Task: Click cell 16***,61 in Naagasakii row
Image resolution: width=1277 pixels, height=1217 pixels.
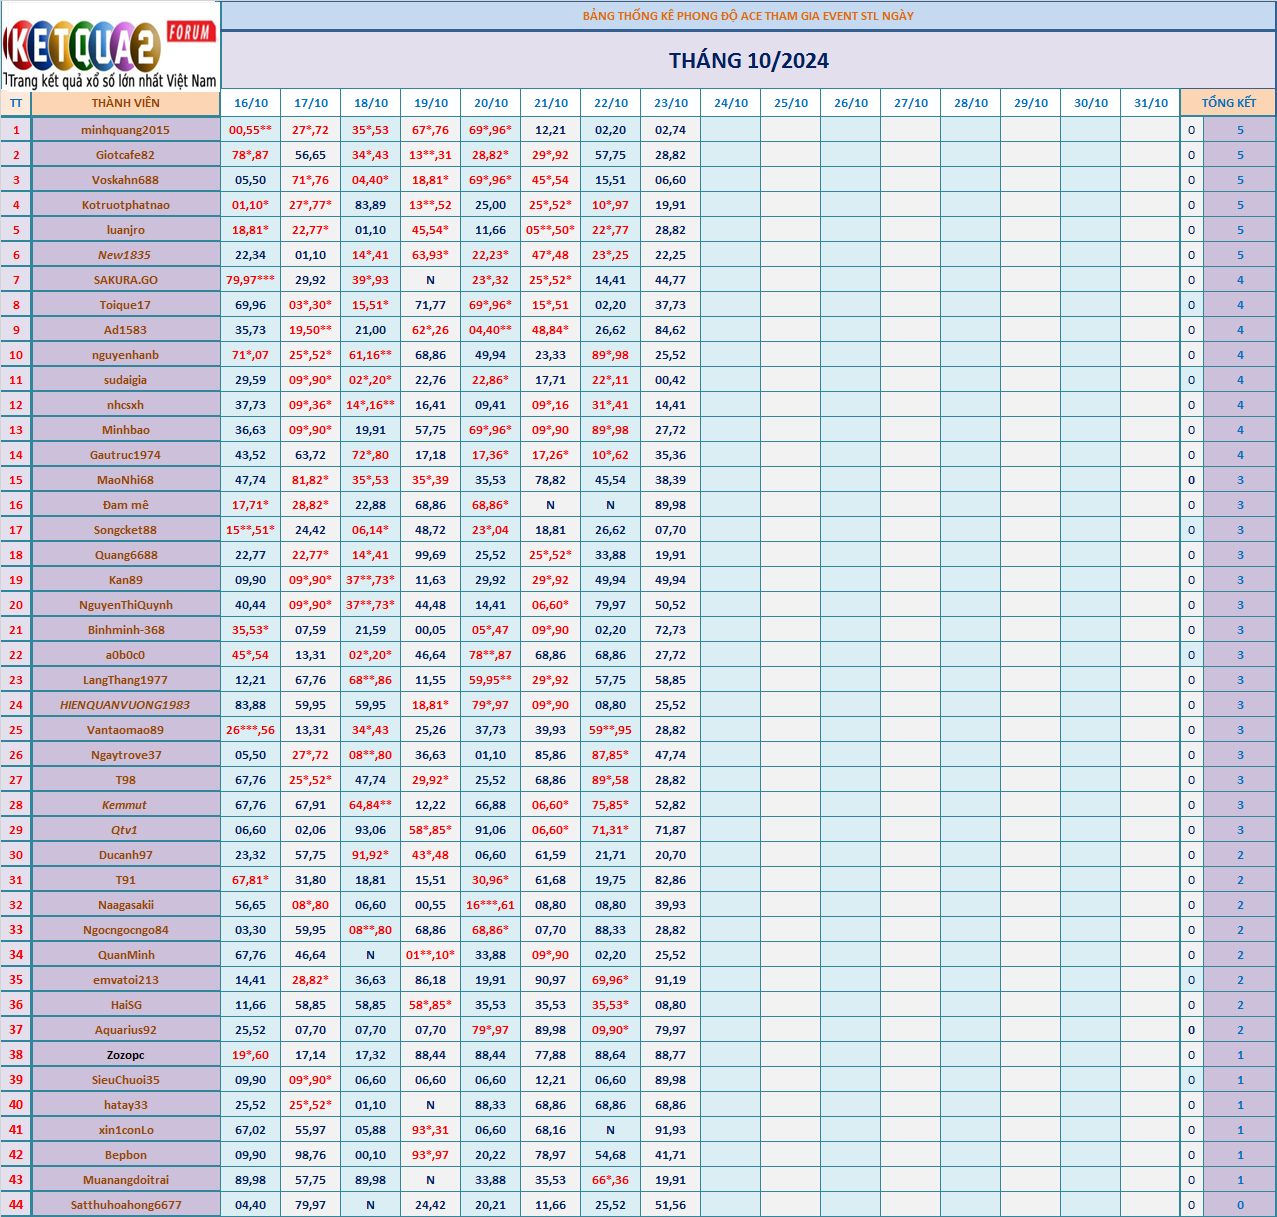Action: [x=491, y=905]
